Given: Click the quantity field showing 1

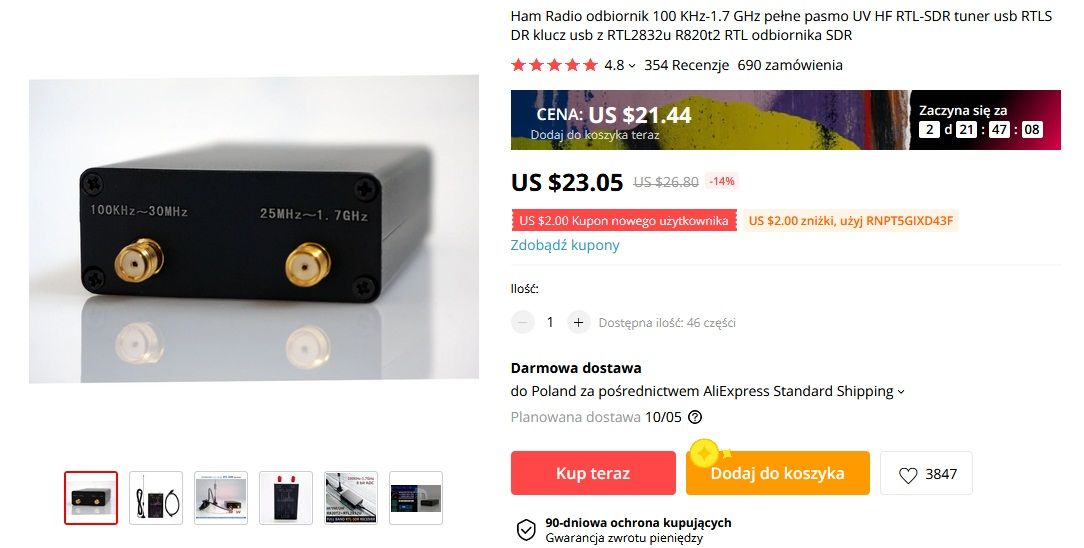Looking at the screenshot, I should pyautogui.click(x=550, y=322).
